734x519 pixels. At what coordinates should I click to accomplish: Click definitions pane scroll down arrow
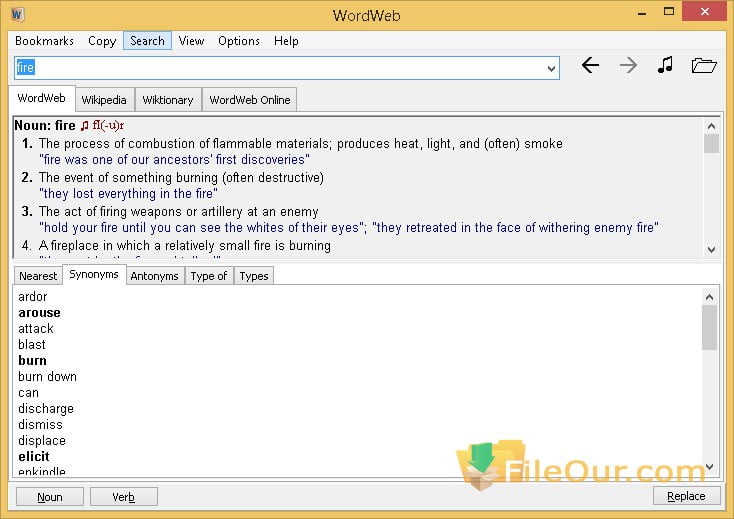(x=712, y=250)
